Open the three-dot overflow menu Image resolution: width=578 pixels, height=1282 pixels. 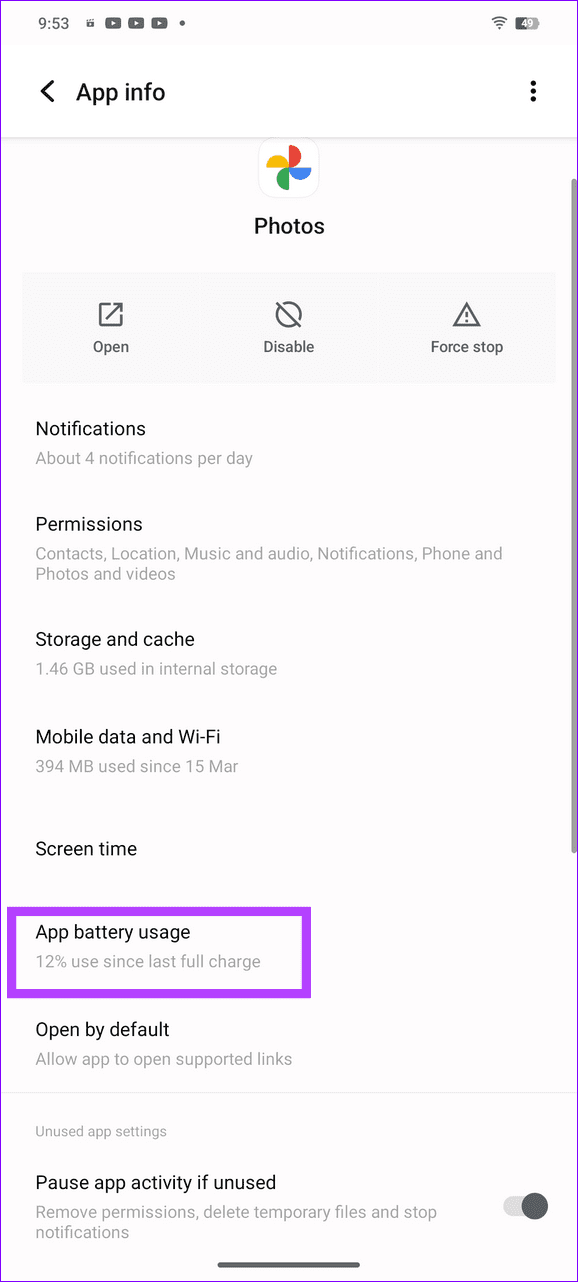[533, 91]
